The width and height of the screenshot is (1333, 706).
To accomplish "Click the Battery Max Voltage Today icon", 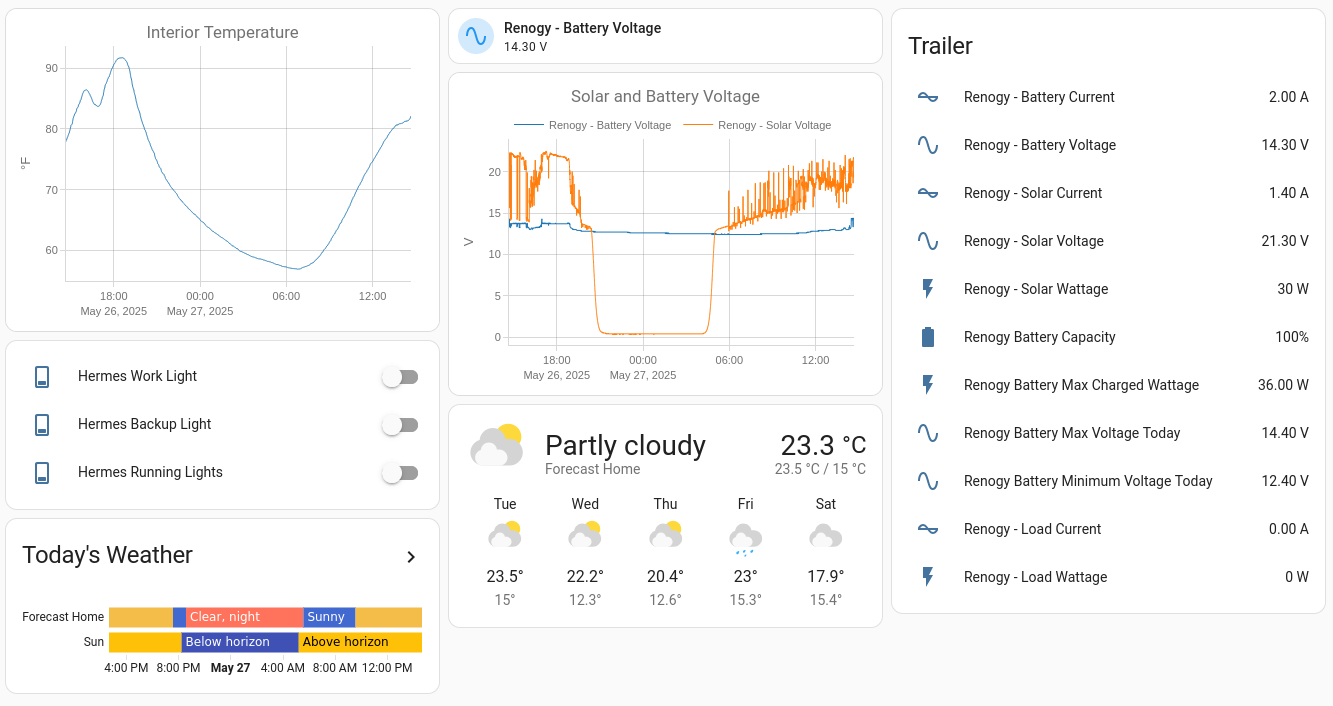I will tap(928, 433).
